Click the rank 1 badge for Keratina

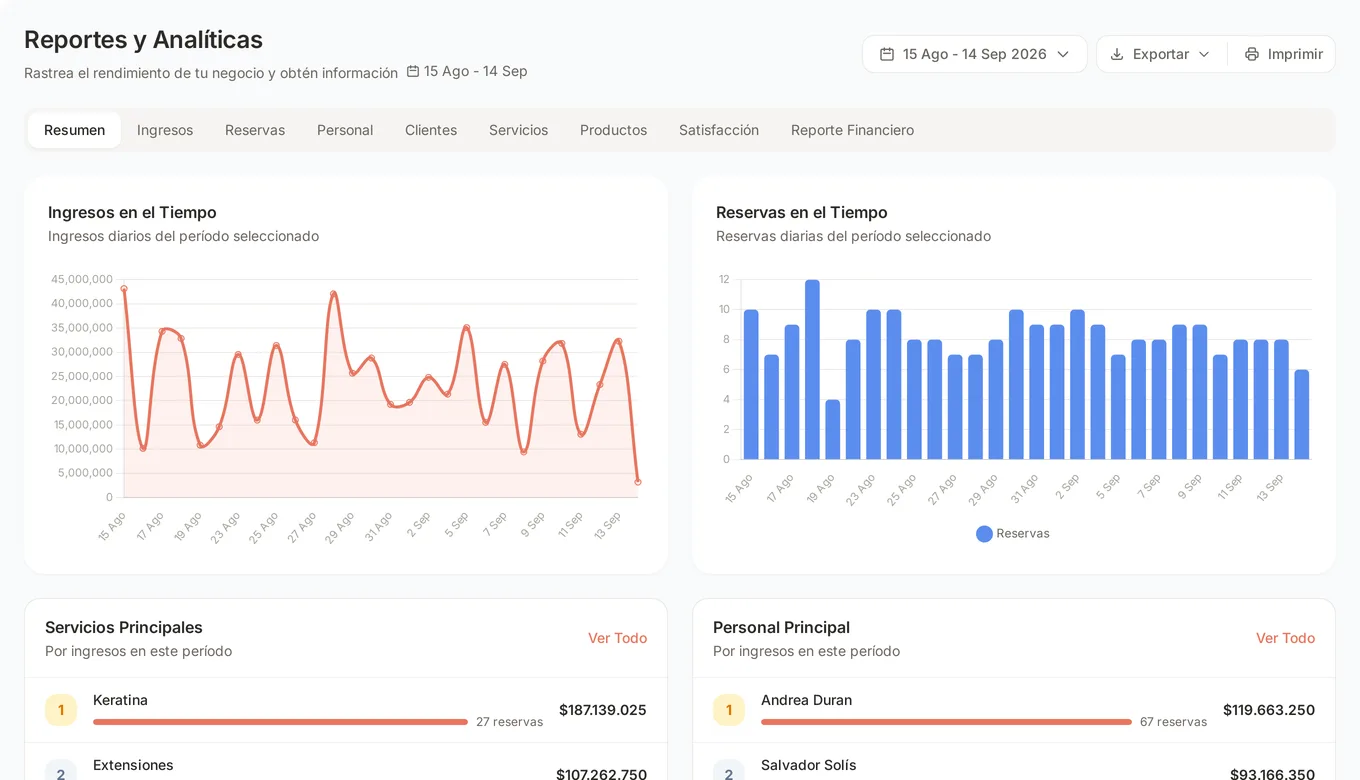coord(61,710)
